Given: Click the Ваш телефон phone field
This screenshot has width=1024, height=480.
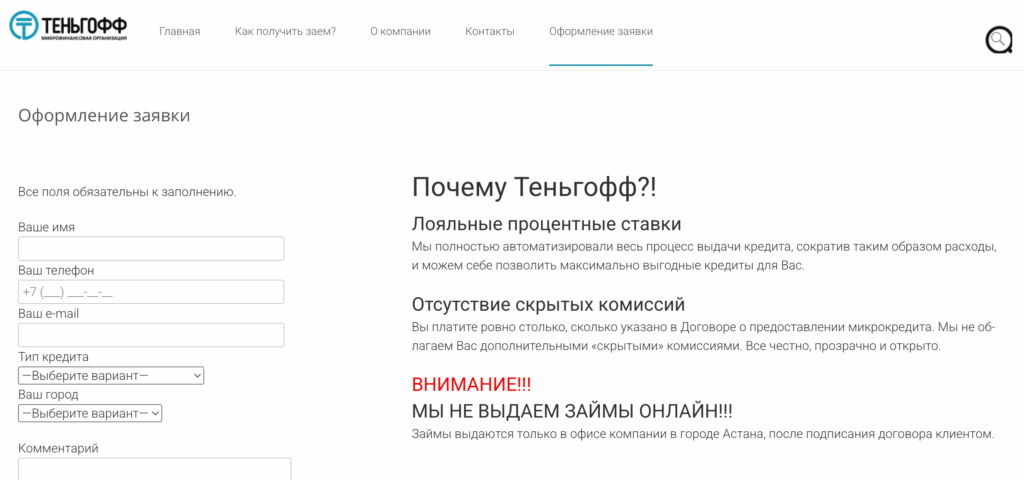Looking at the screenshot, I should (151, 292).
